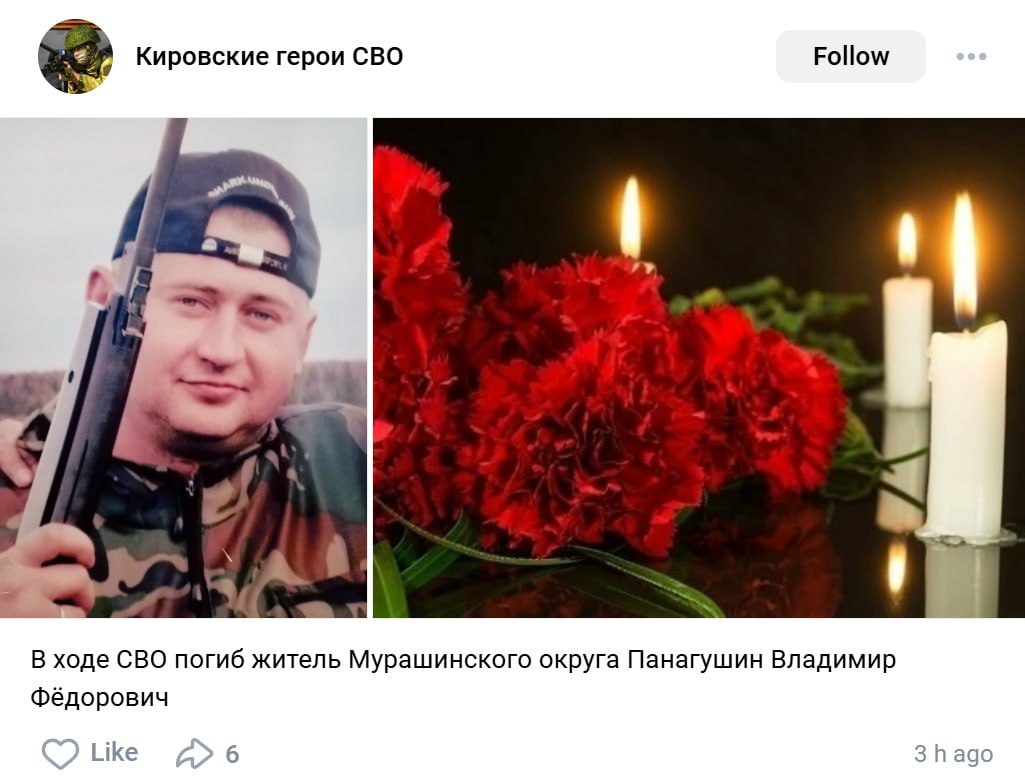1025x780 pixels.
Task: Open the three-dot more options menu
Action: point(971,56)
